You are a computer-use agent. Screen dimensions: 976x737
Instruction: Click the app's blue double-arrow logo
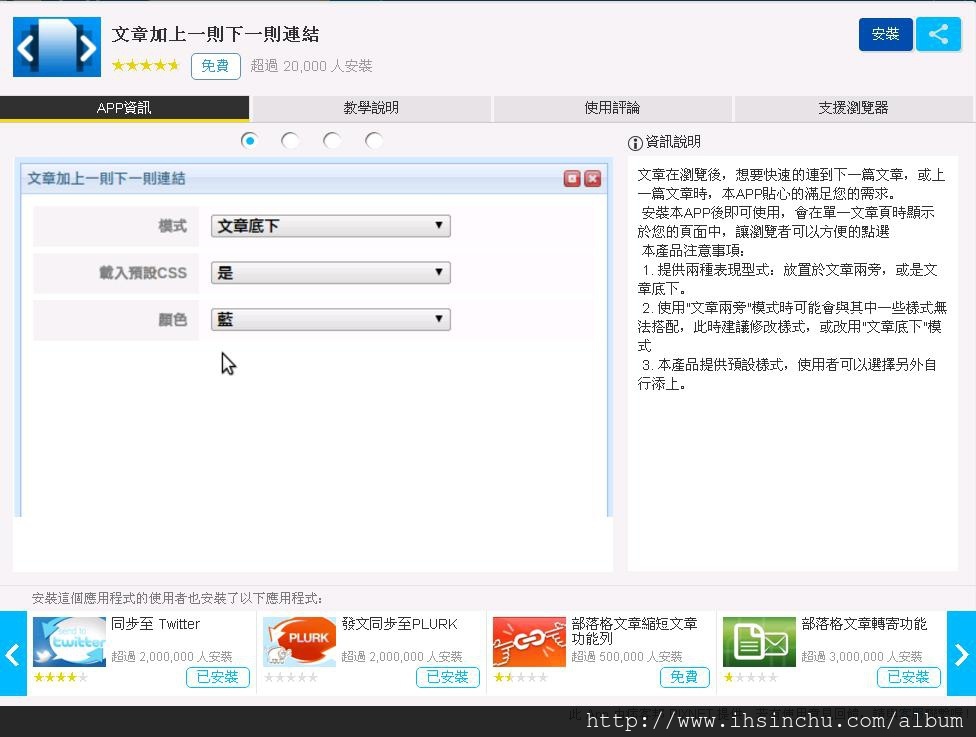point(56,46)
